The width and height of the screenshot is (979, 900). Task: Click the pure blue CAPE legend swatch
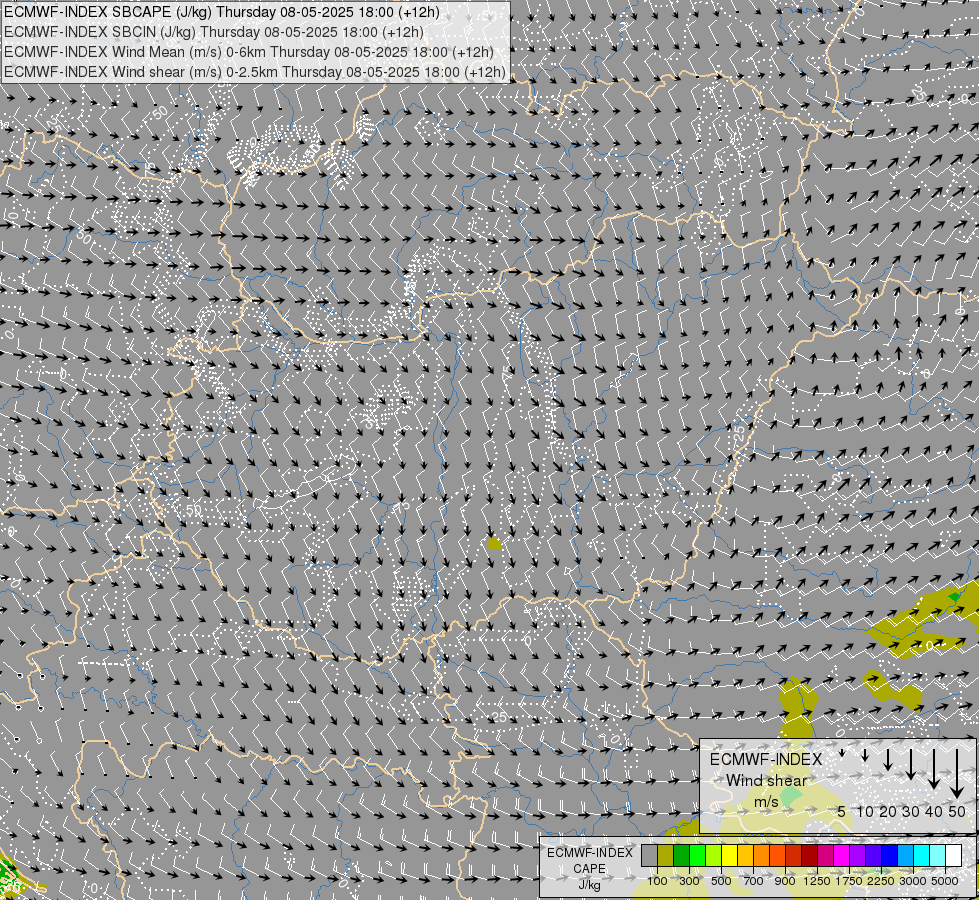coord(890,856)
